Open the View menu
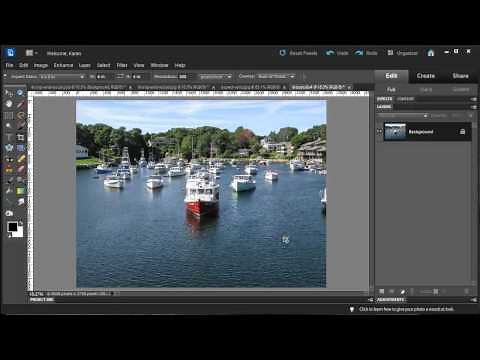480x360 pixels. 139,65
